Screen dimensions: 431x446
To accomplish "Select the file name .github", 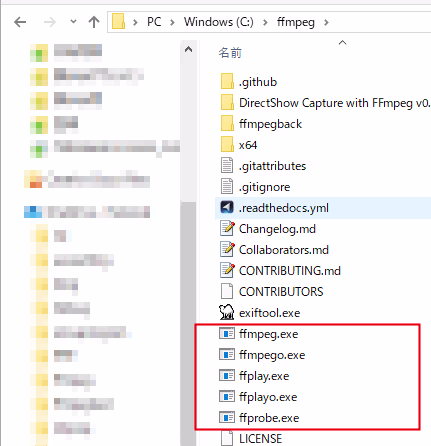I will 258,82.
